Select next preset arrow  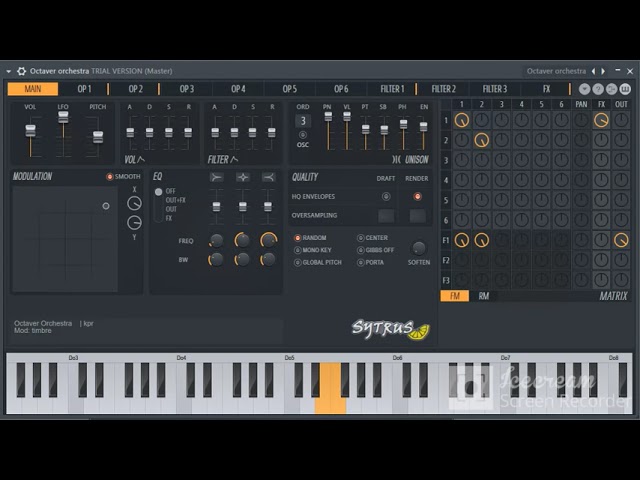click(603, 71)
